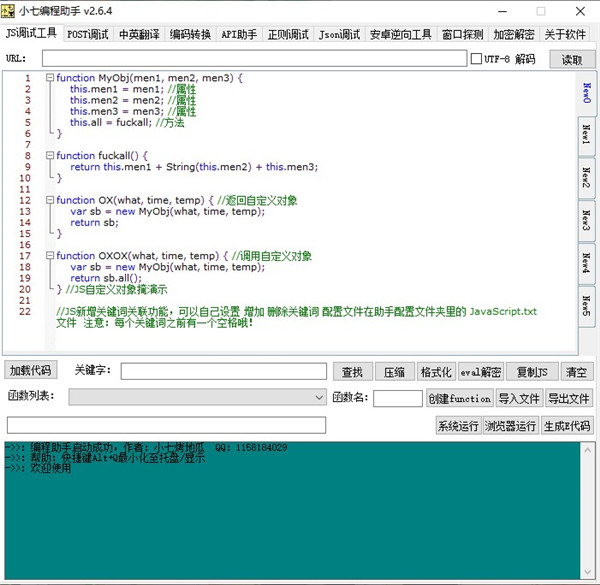Collapse the fuckall function fold marker
Screen dimensions: 600x585
coord(50,155)
